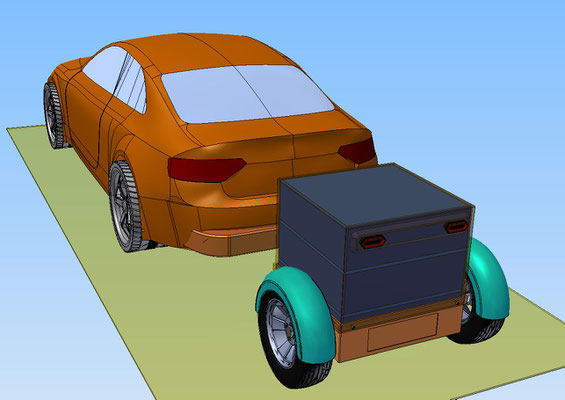Select the trailer's right teal fender
The image size is (565, 400).
coord(489,279)
